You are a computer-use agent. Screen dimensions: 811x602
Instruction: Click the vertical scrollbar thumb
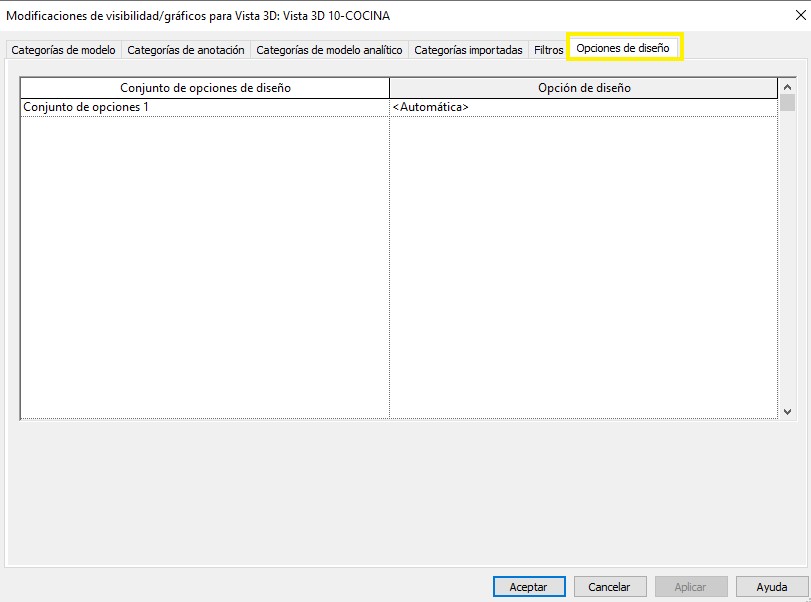point(787,103)
